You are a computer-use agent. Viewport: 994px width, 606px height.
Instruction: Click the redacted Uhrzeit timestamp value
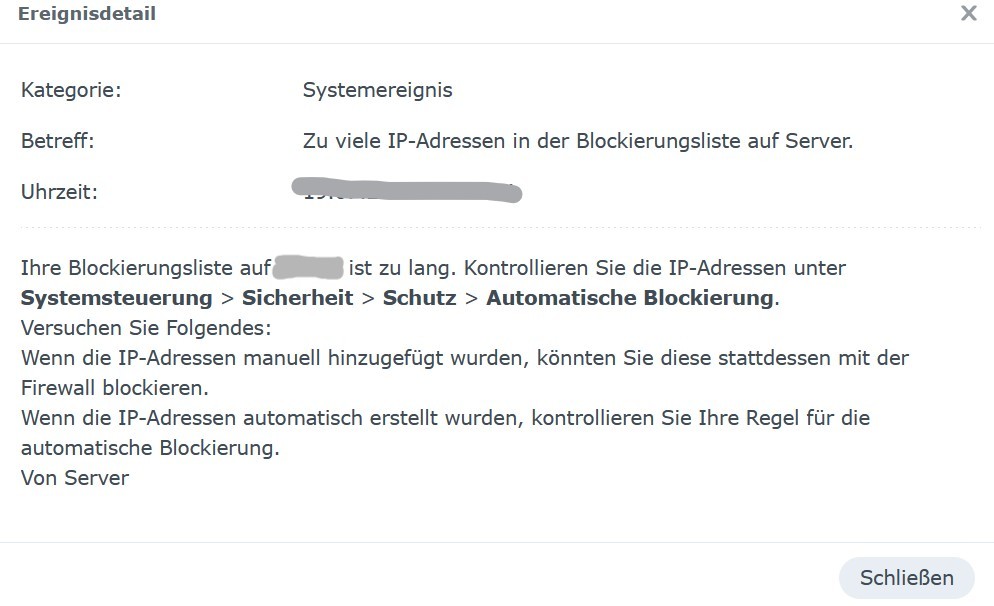click(x=406, y=190)
